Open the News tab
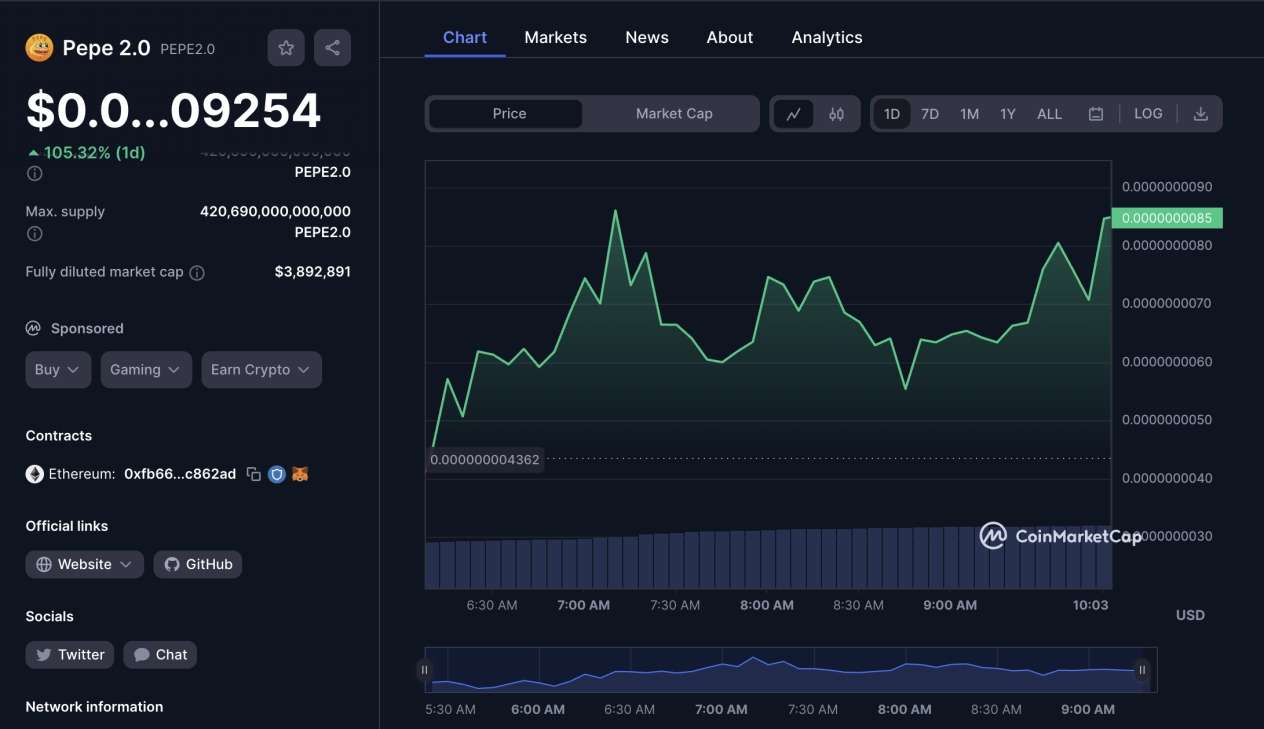 (647, 37)
